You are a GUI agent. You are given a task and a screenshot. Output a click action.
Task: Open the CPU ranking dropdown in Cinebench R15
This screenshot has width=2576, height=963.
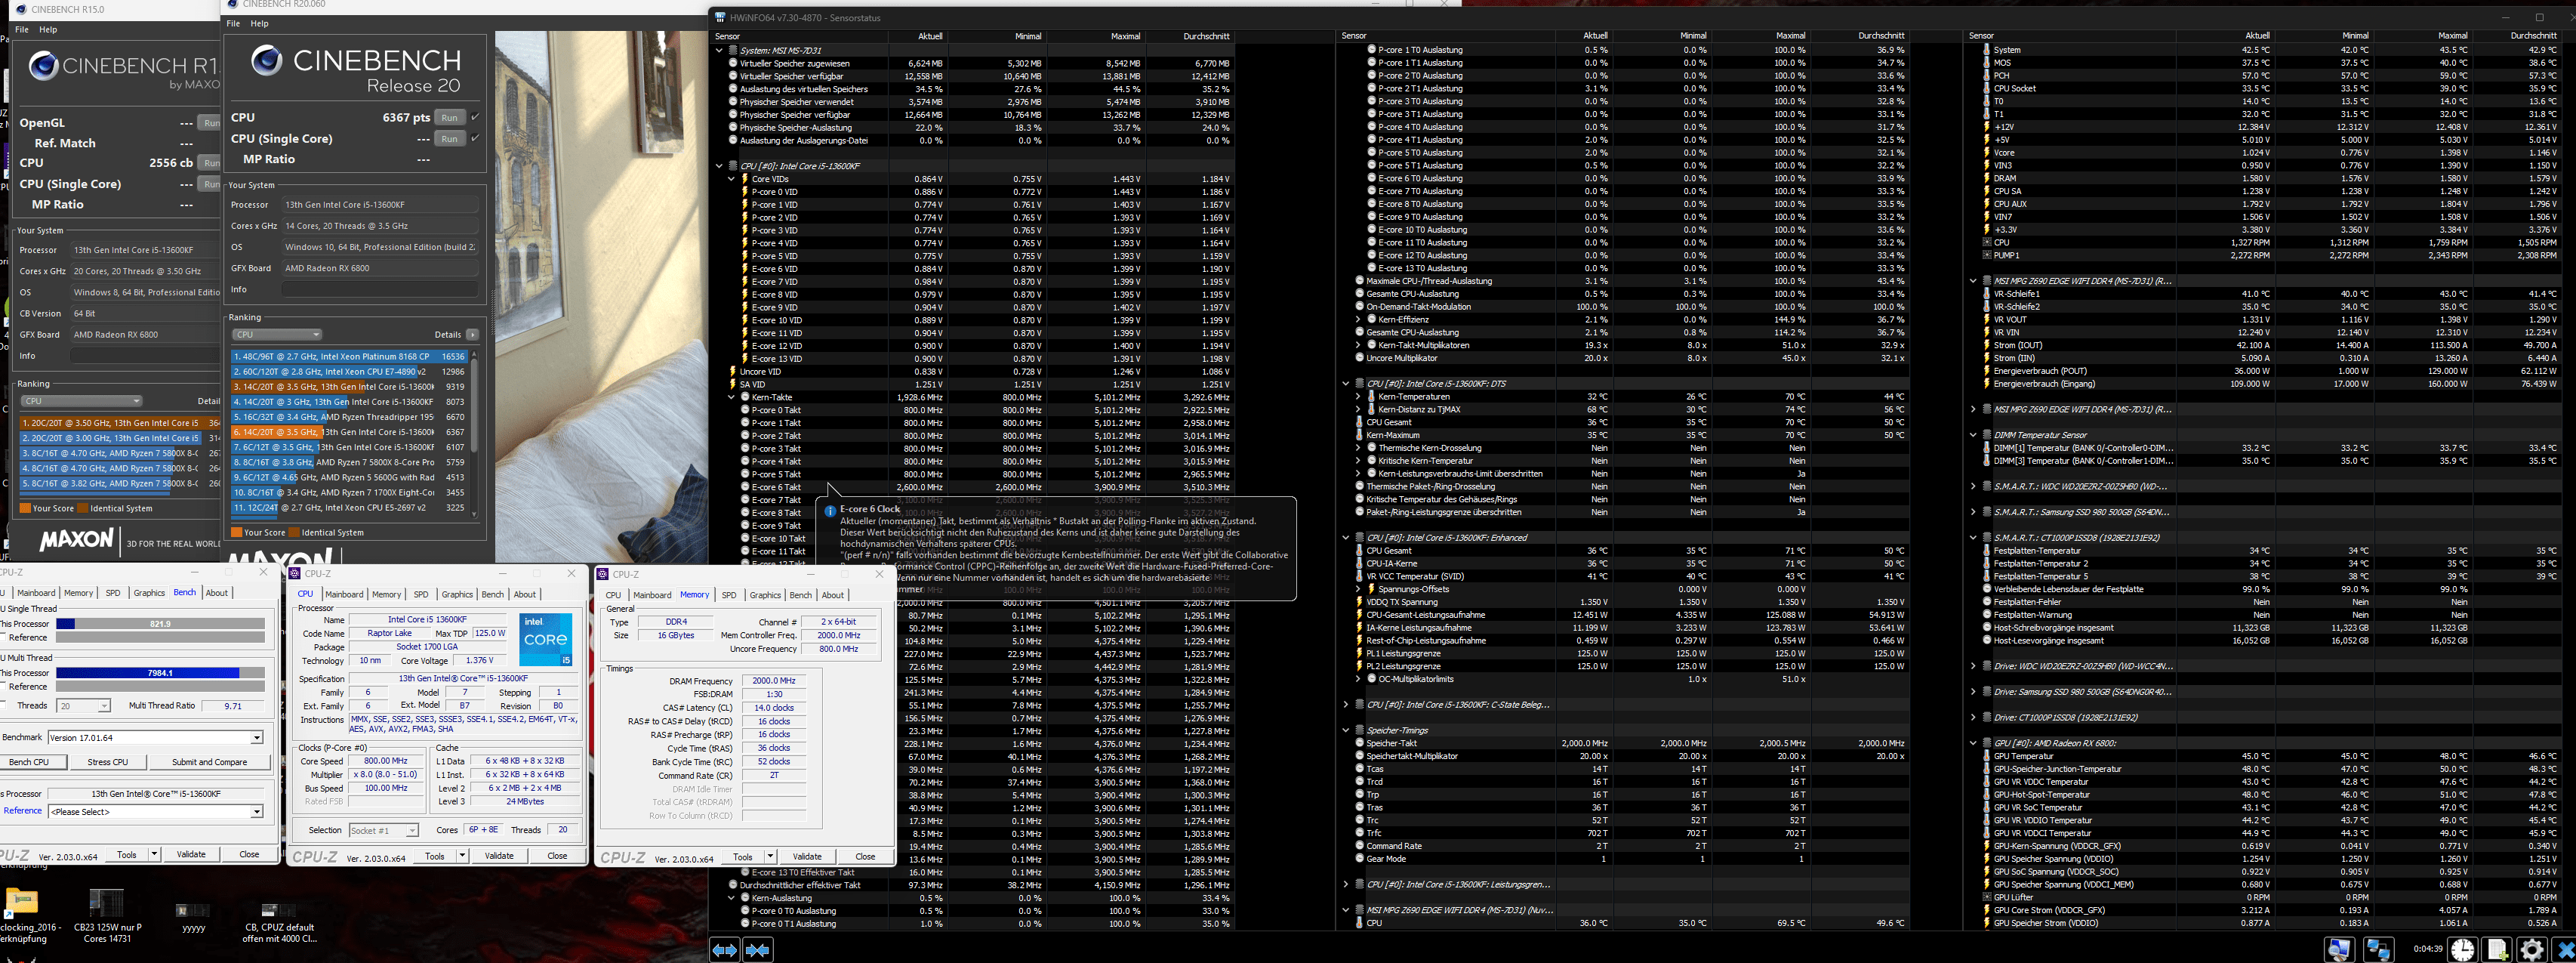(82, 401)
